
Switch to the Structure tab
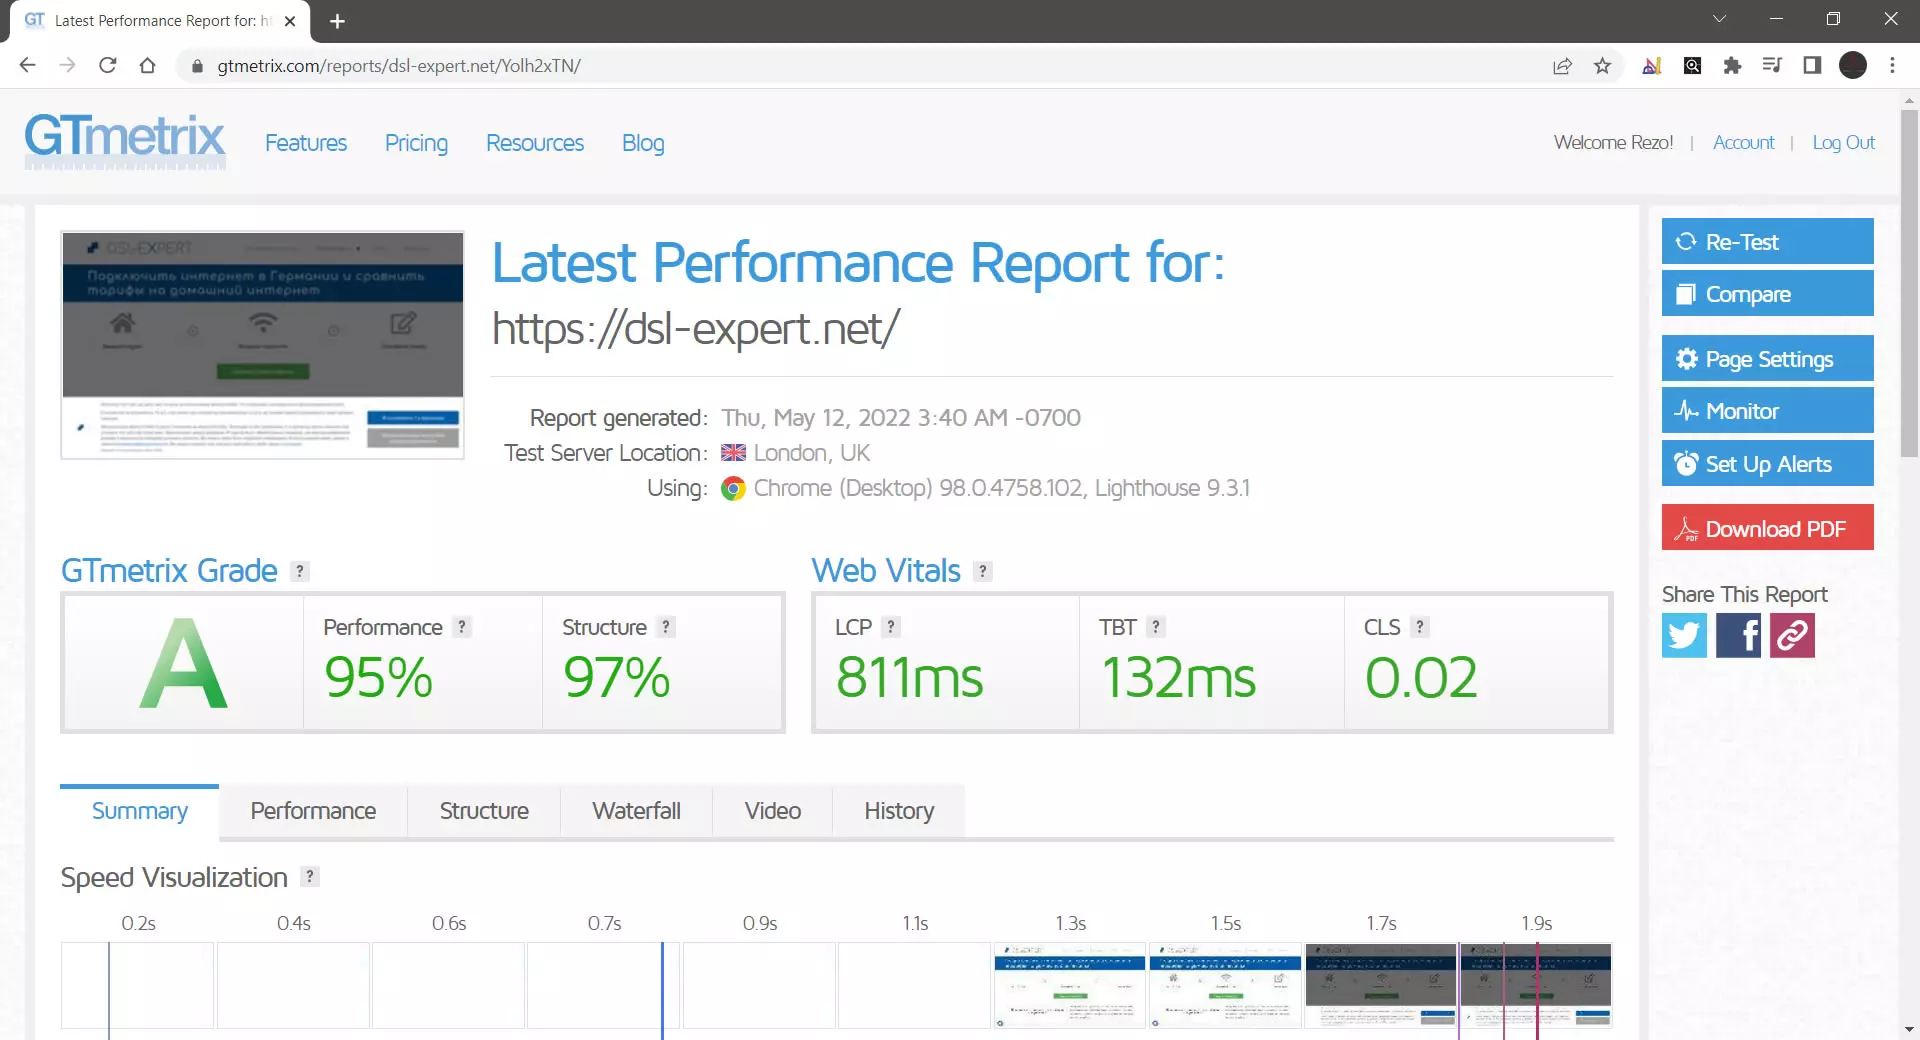(484, 811)
